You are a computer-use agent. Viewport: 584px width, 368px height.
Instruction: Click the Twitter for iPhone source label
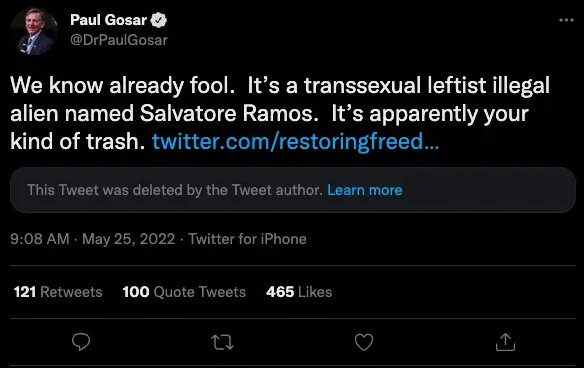point(247,239)
